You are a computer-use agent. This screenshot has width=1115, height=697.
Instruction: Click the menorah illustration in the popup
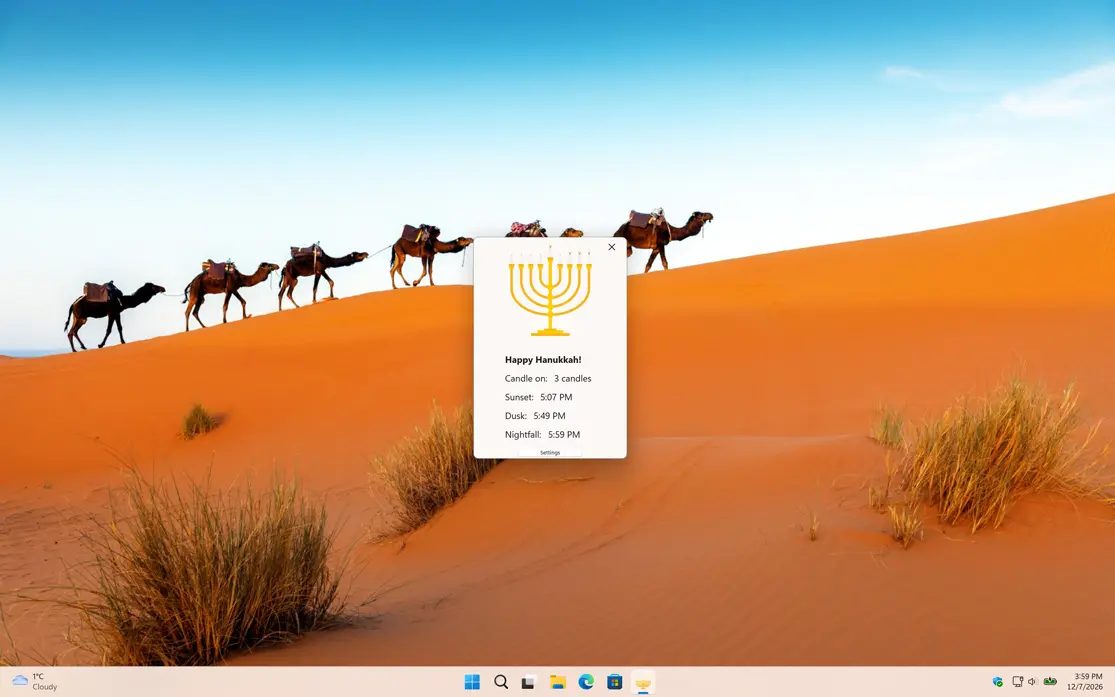tap(549, 295)
